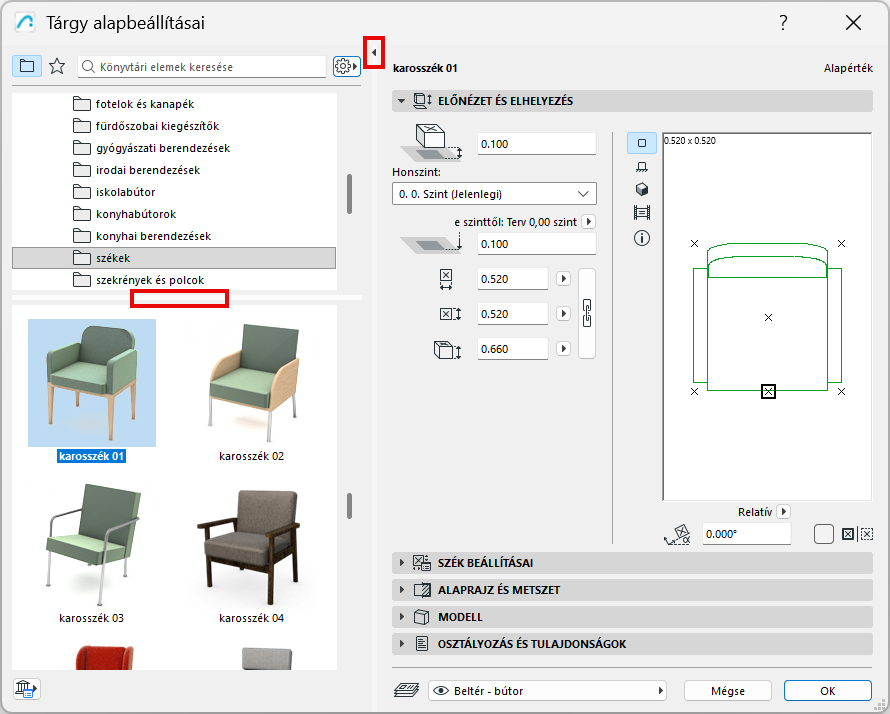The height and width of the screenshot is (714, 890).
Task: Open the fürdőszobai kiegészítők folder
Action: [x=174, y=126]
